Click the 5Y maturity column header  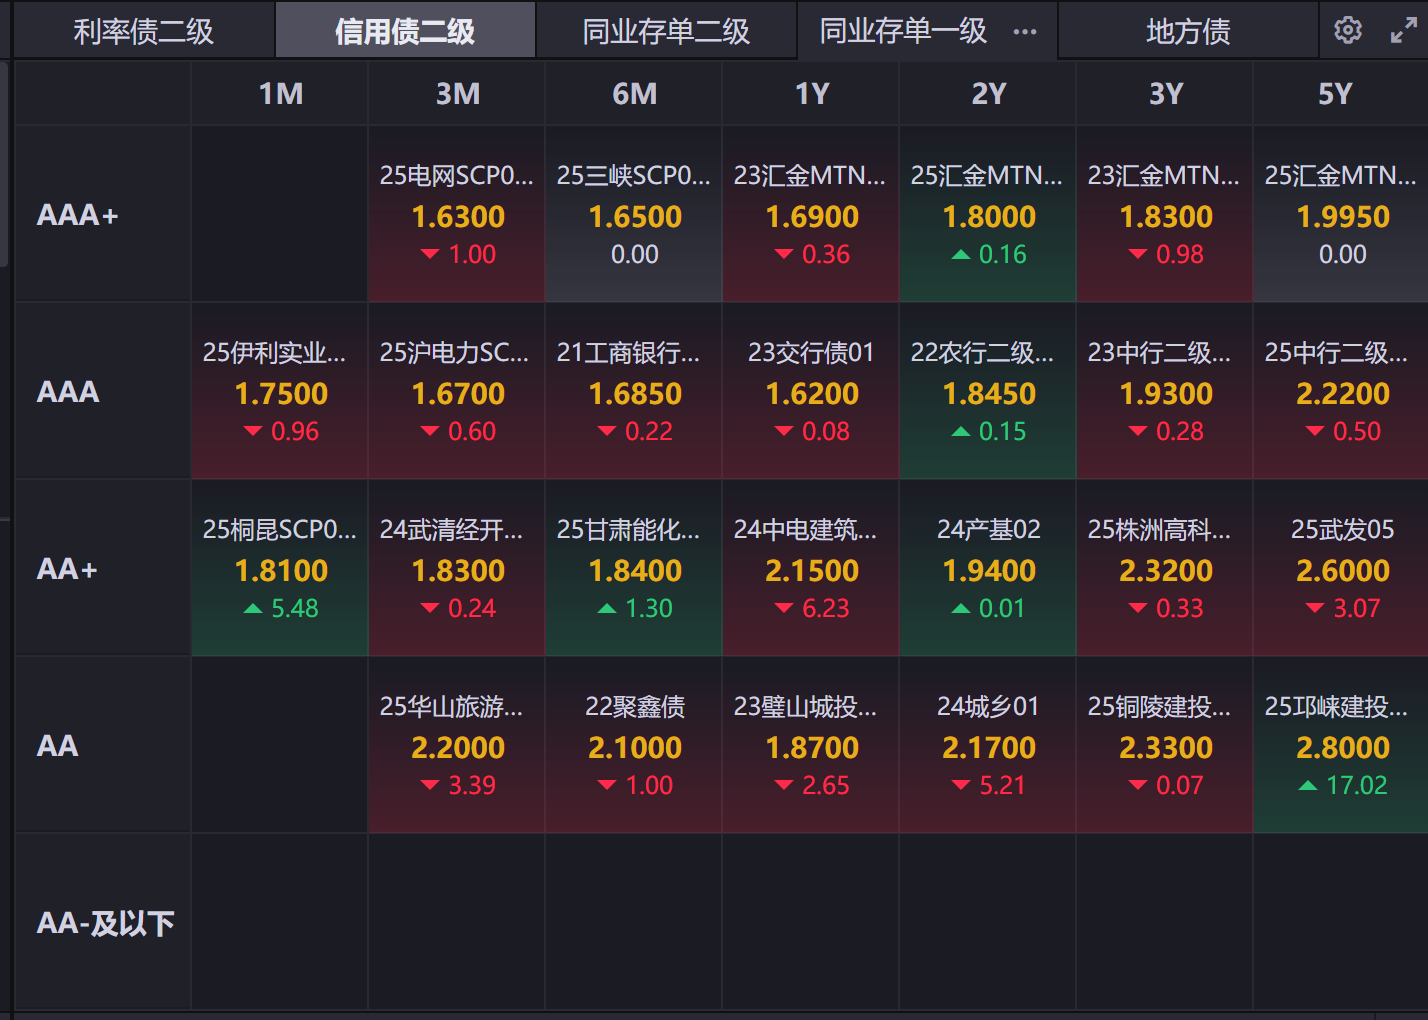point(1335,94)
